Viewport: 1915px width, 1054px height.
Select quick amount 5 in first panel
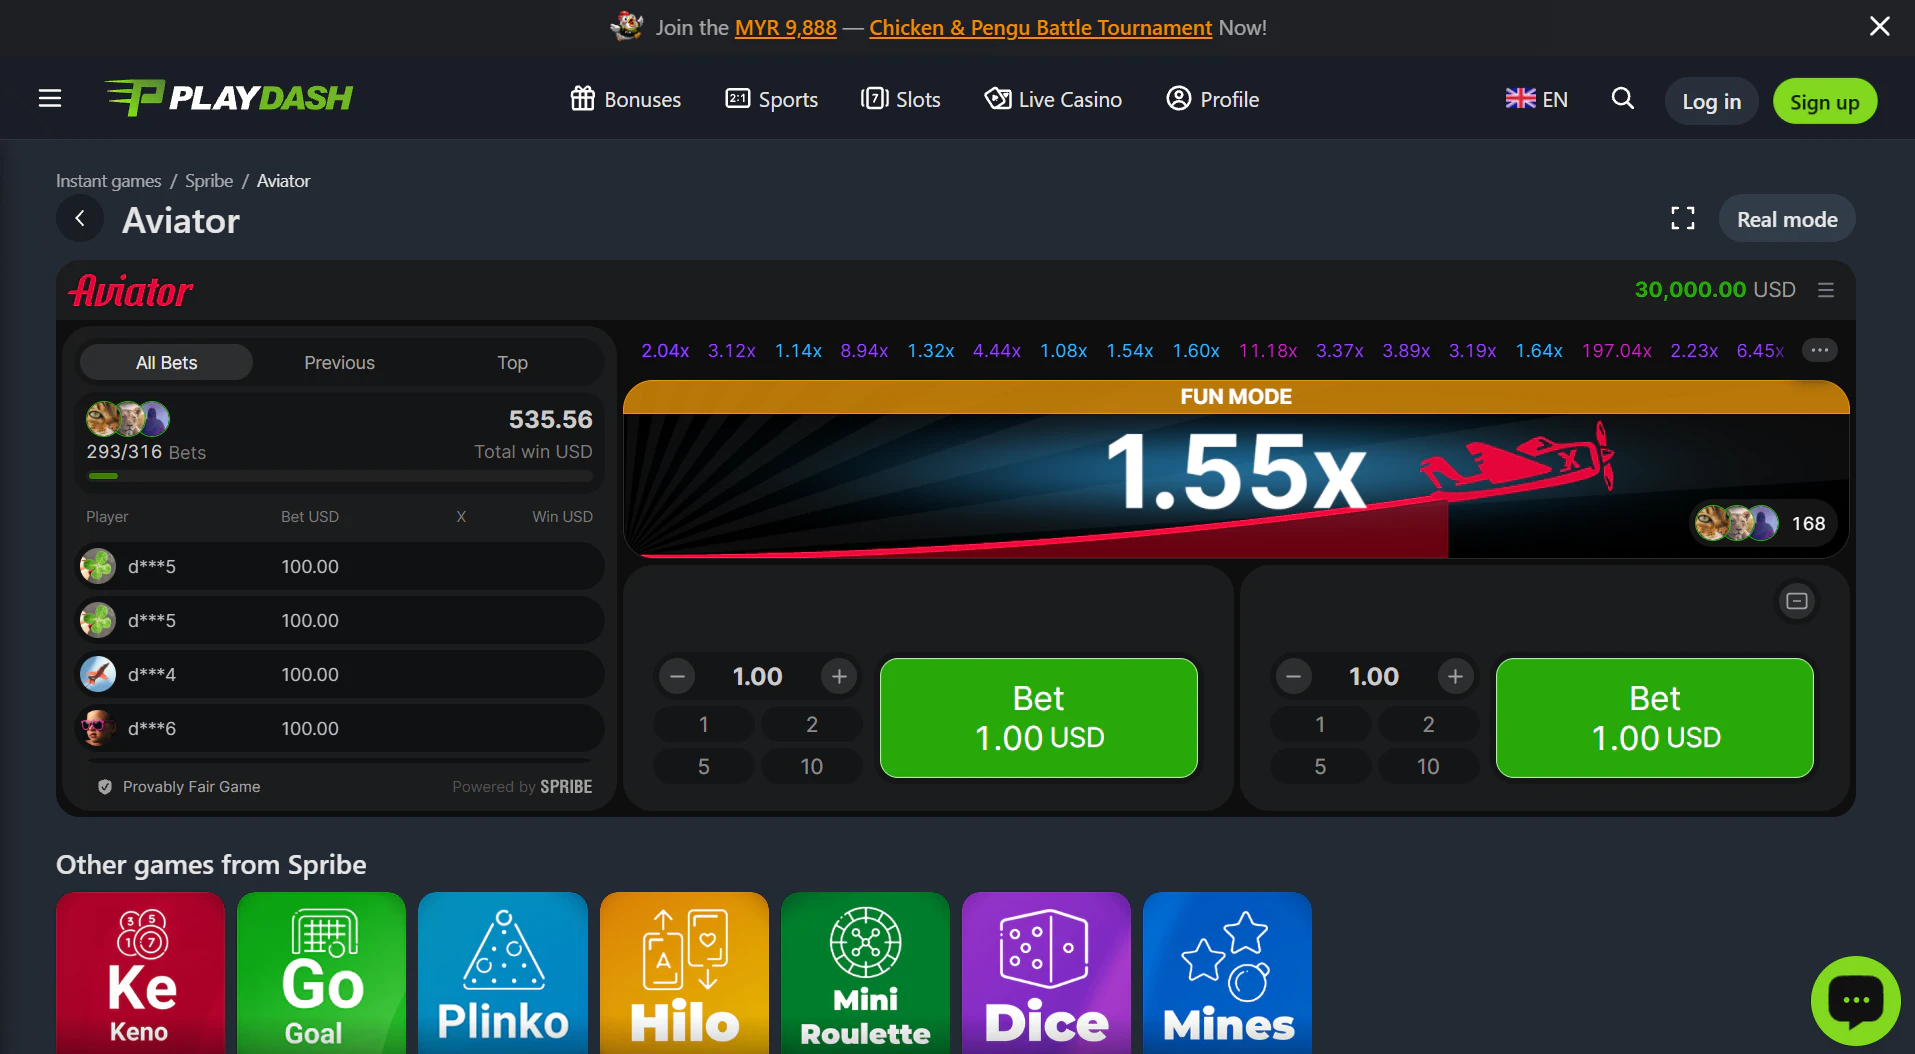(704, 766)
